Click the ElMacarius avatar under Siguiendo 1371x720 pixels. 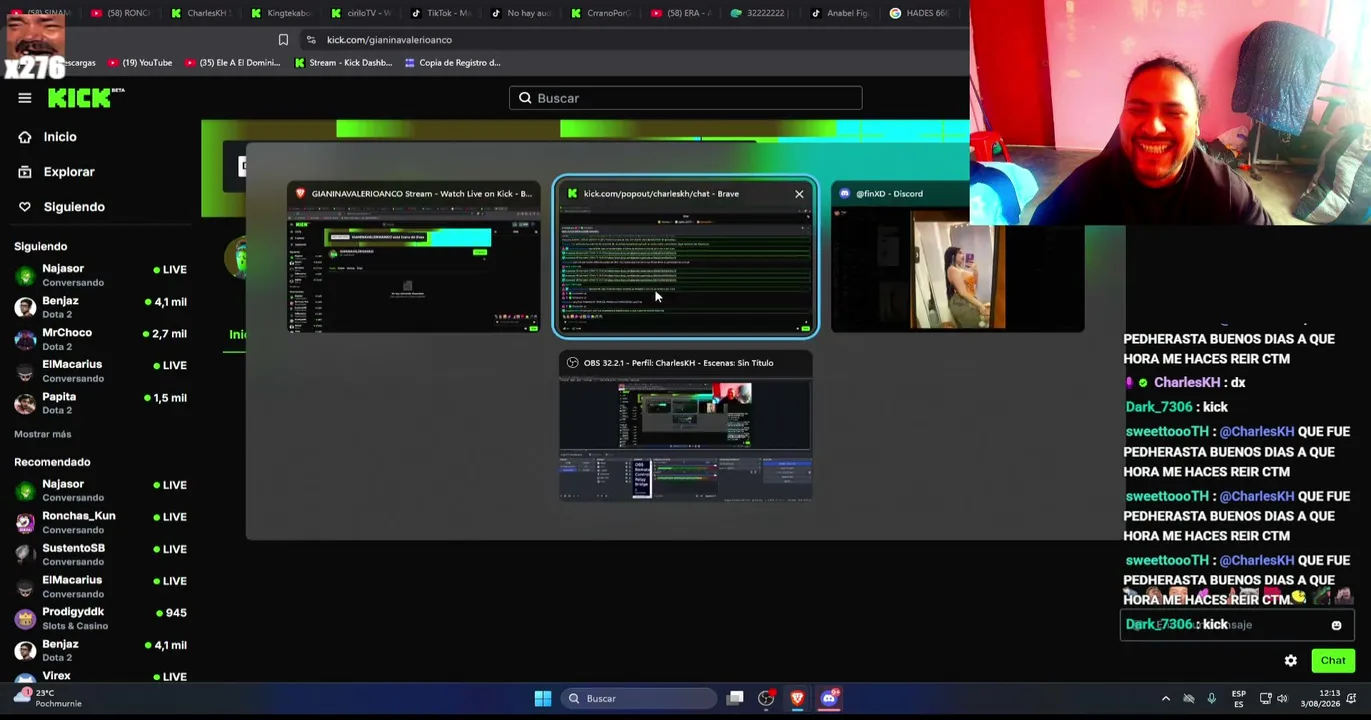(x=25, y=371)
